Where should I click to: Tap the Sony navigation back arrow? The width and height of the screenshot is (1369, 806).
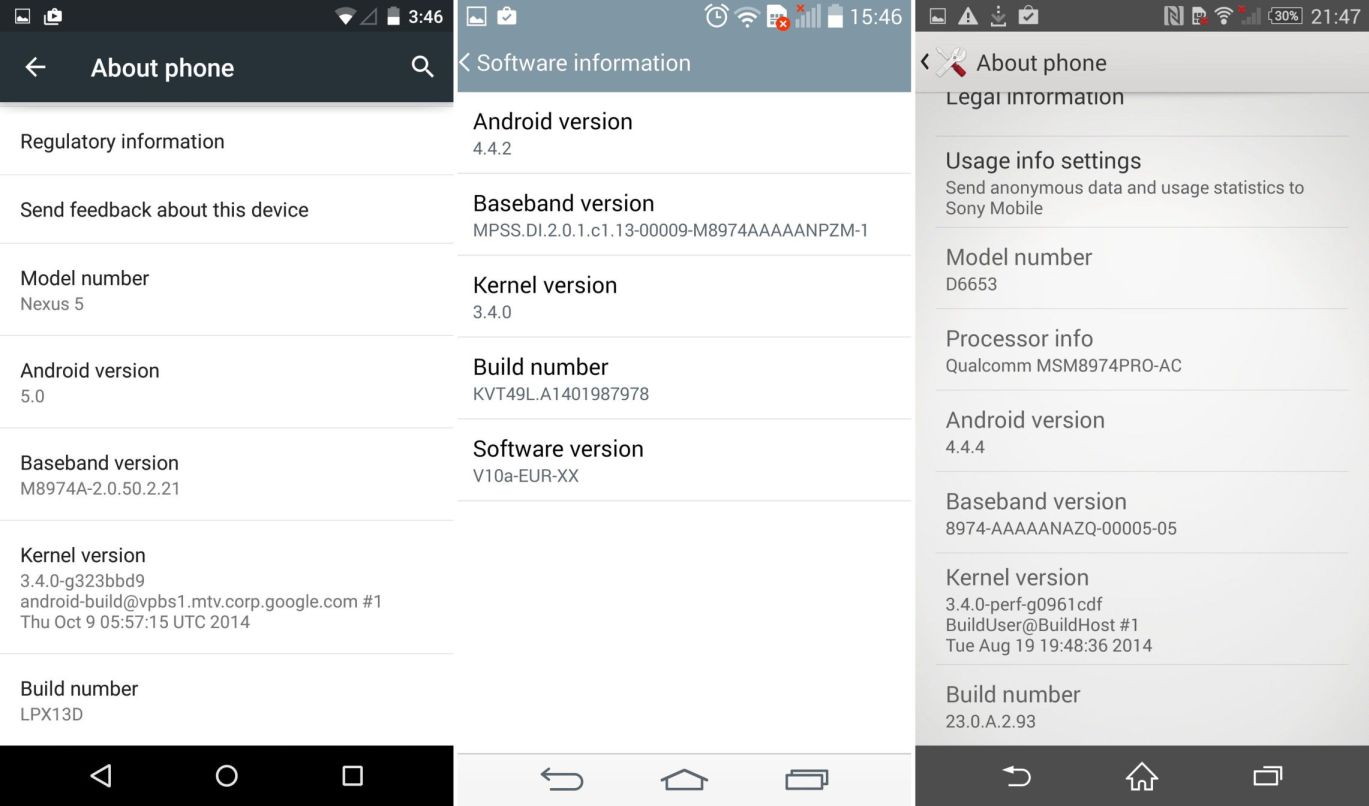[1017, 776]
